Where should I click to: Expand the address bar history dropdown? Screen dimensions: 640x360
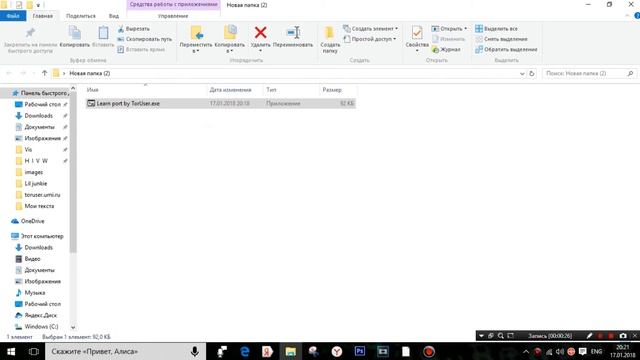coord(522,73)
